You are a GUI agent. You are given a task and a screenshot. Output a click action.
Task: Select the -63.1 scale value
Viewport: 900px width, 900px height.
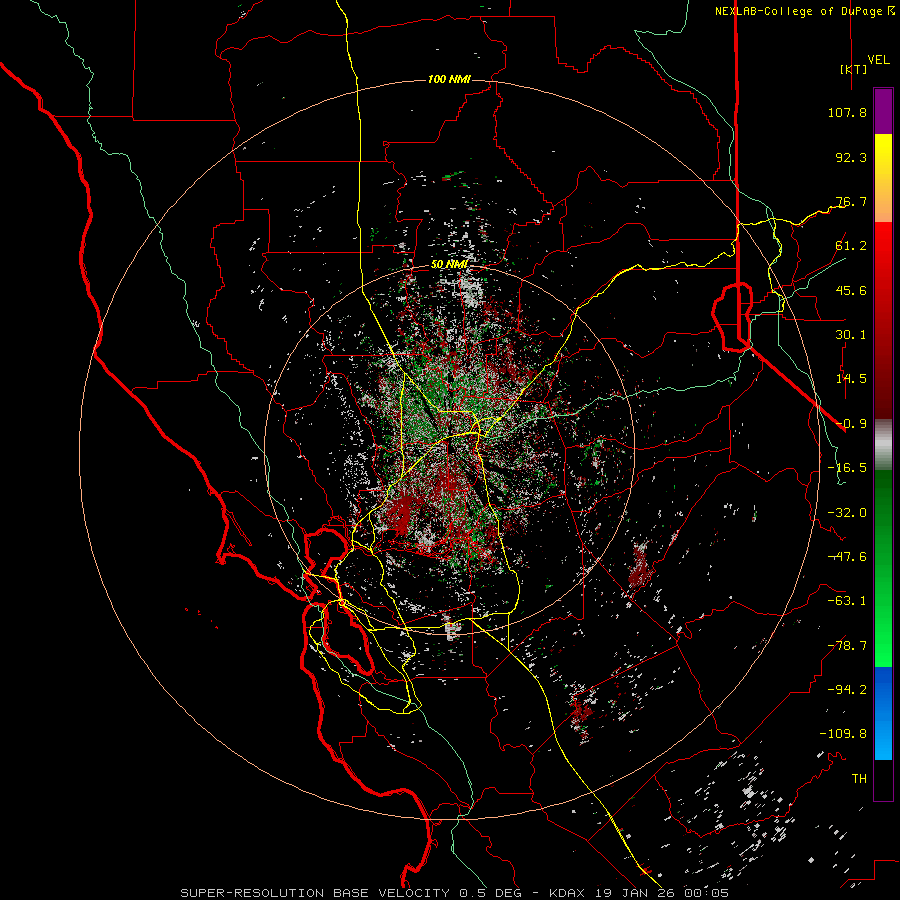[847, 601]
